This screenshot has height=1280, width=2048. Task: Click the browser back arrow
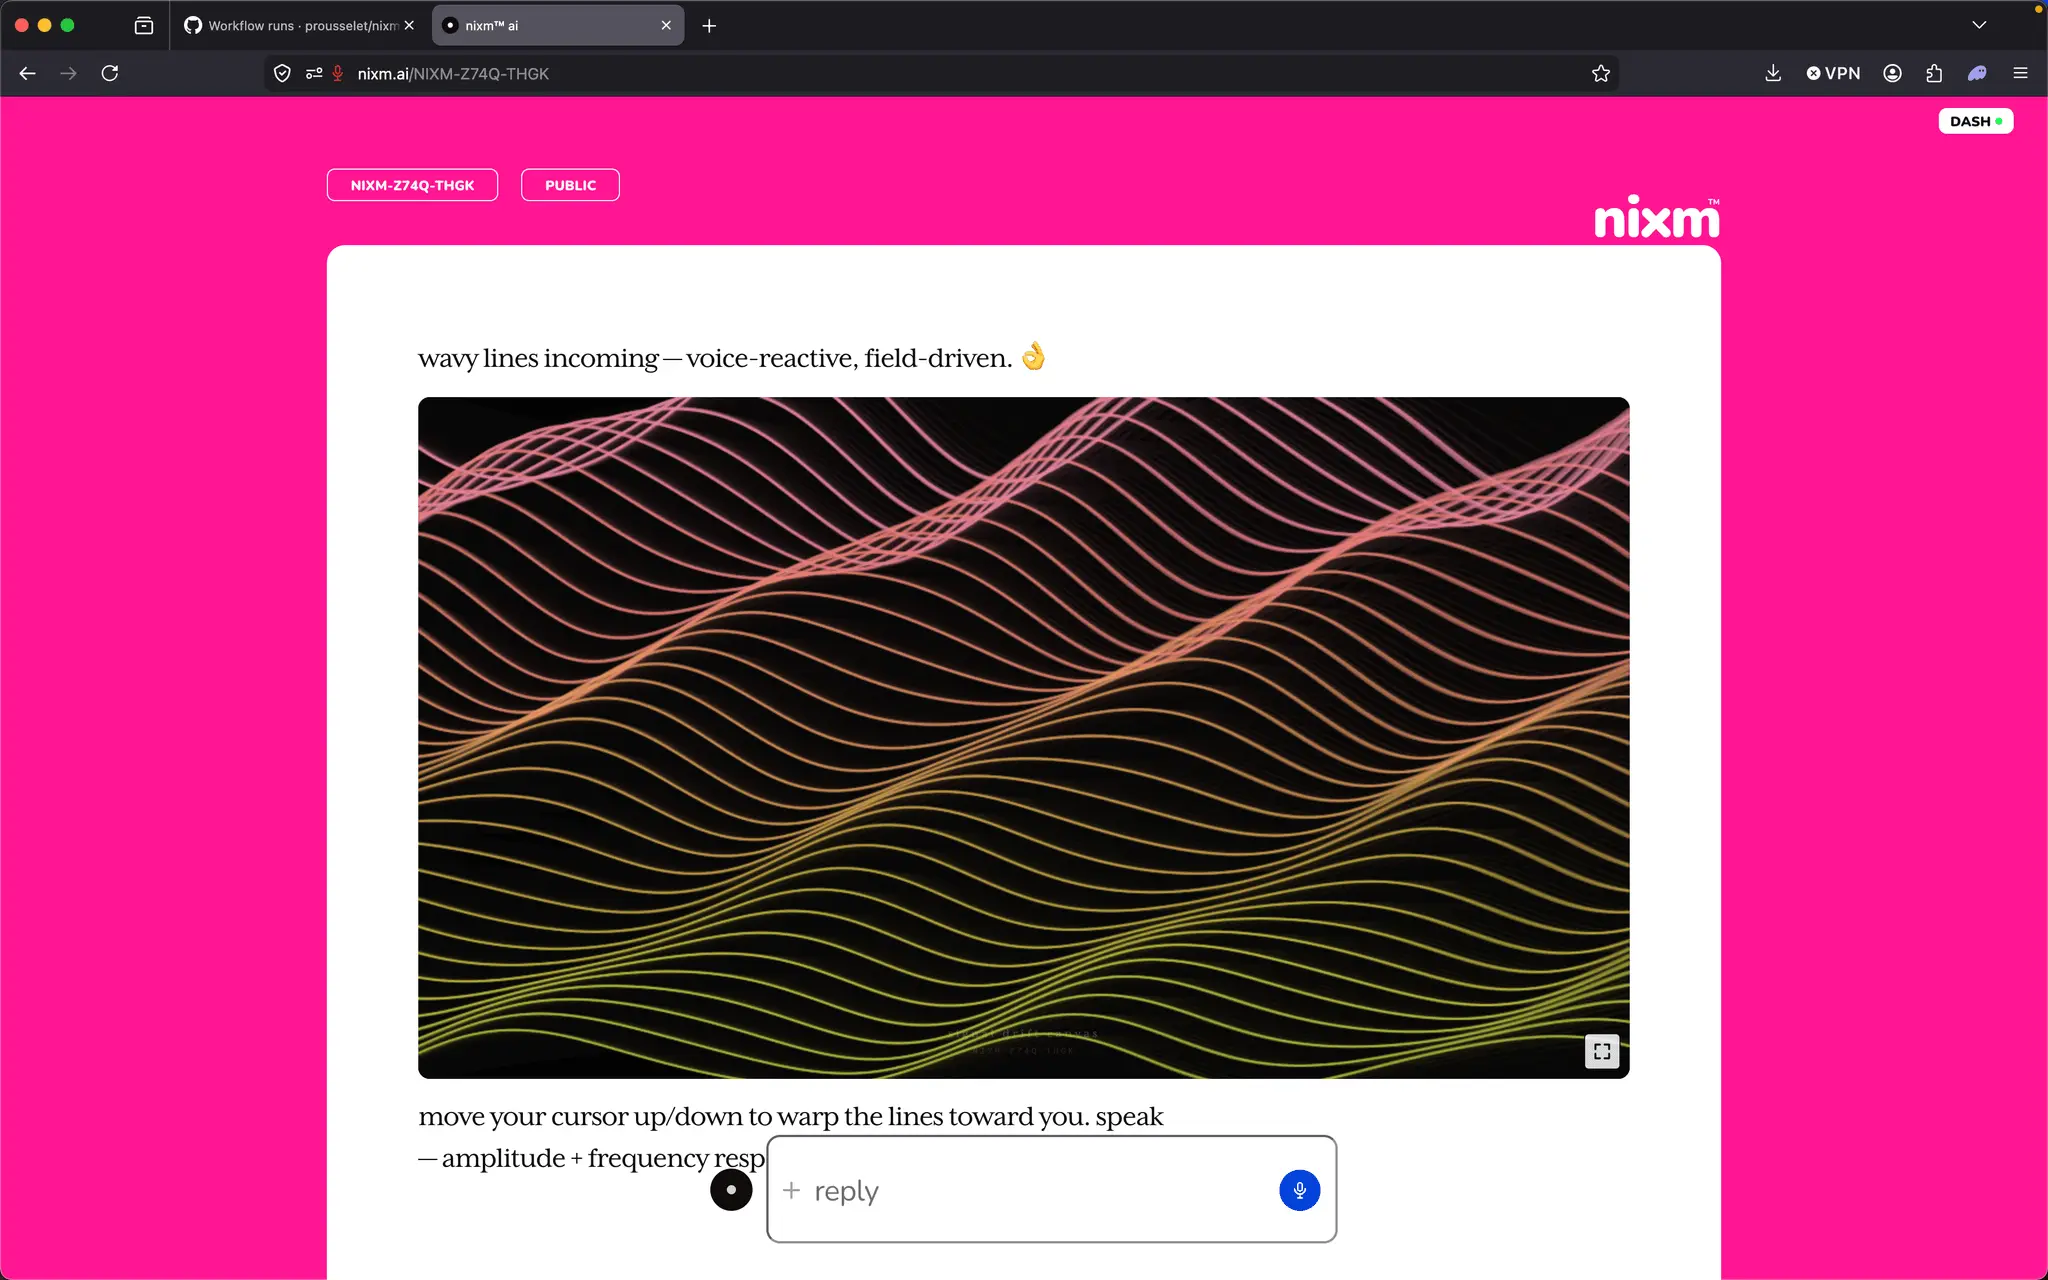[x=28, y=73]
